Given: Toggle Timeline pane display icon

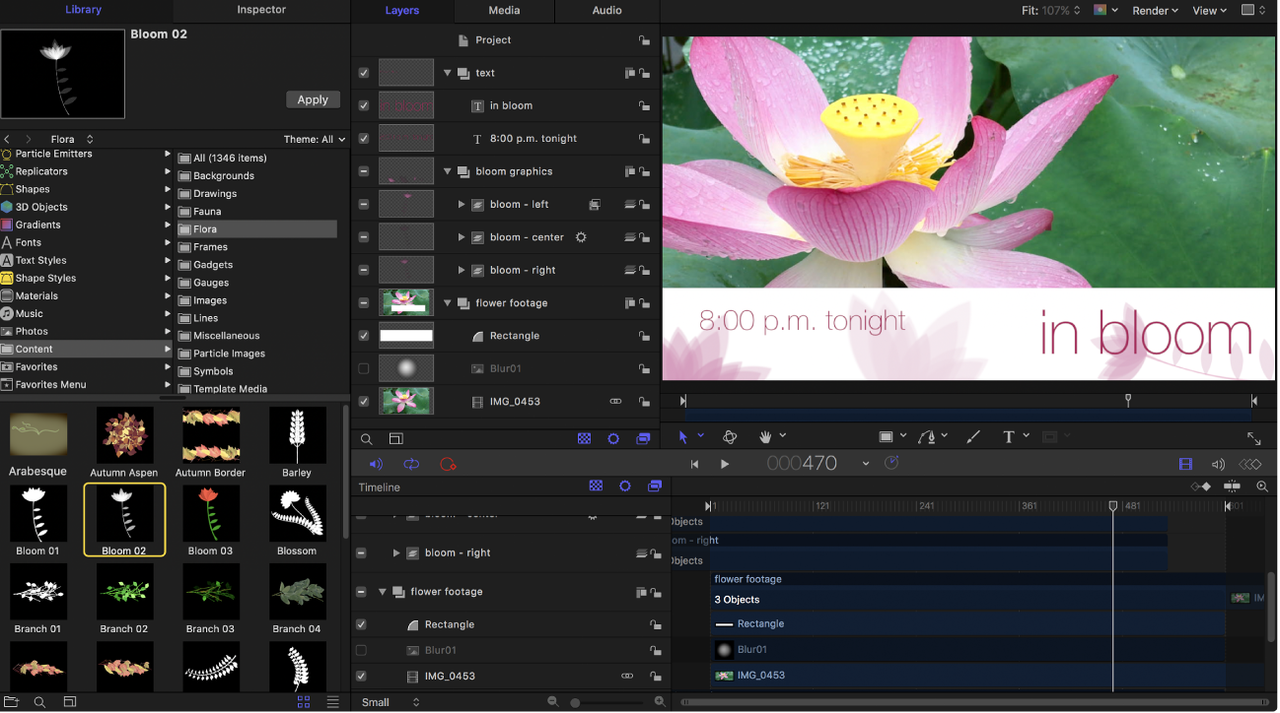Looking at the screenshot, I should [1185, 464].
